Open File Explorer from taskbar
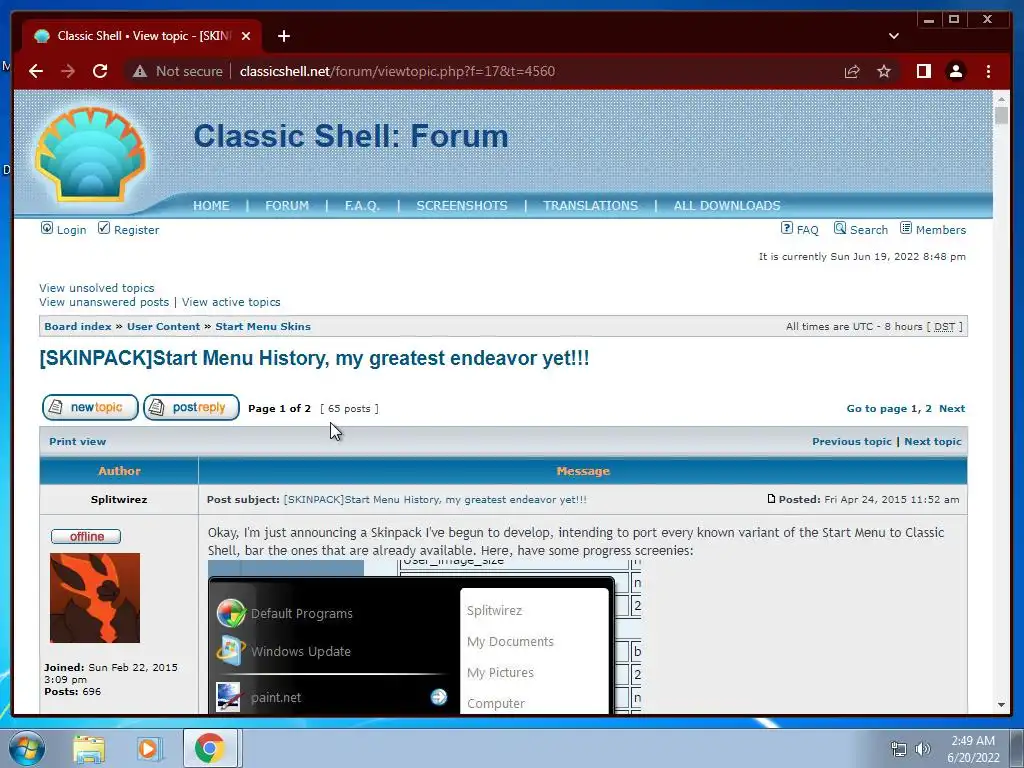Screen dimensions: 1024x768 tap(89, 748)
